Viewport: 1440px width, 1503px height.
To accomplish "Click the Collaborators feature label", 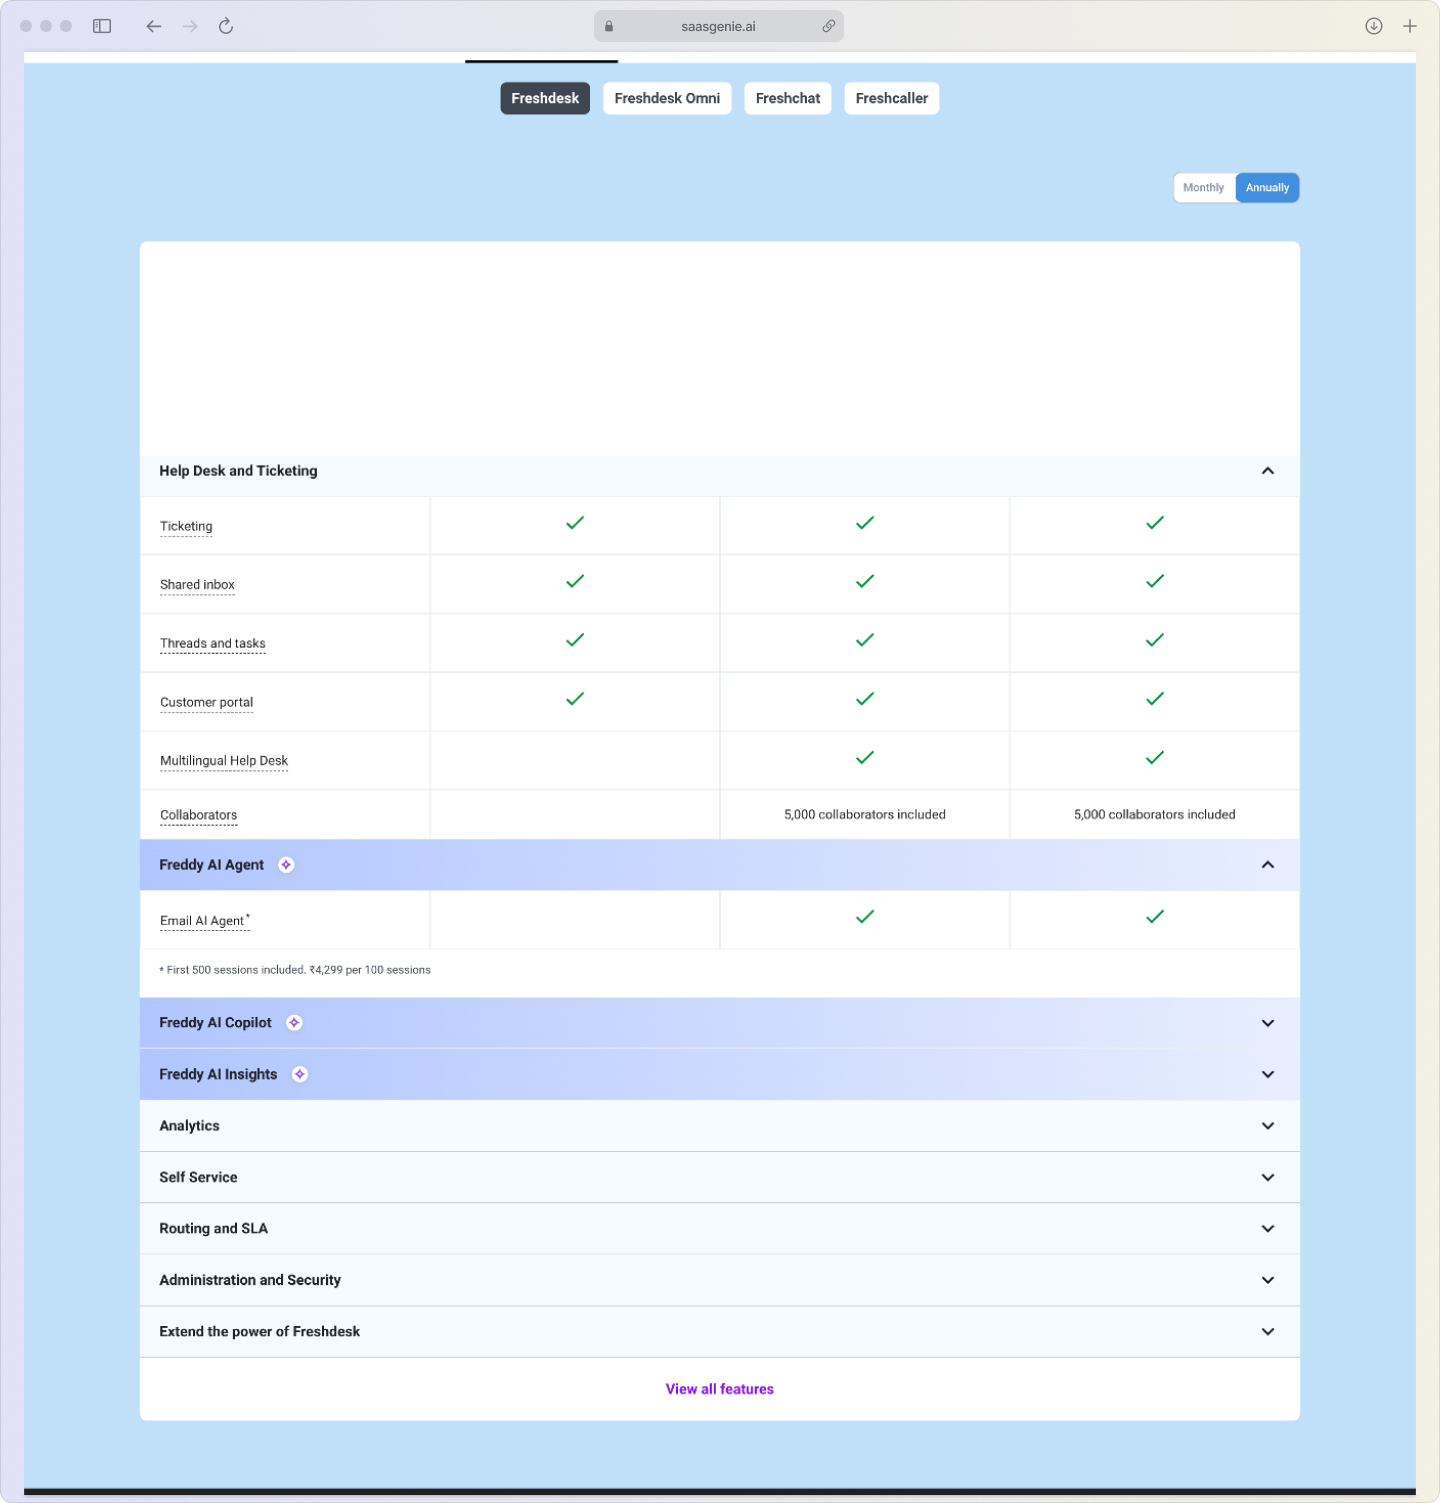I will click(199, 815).
